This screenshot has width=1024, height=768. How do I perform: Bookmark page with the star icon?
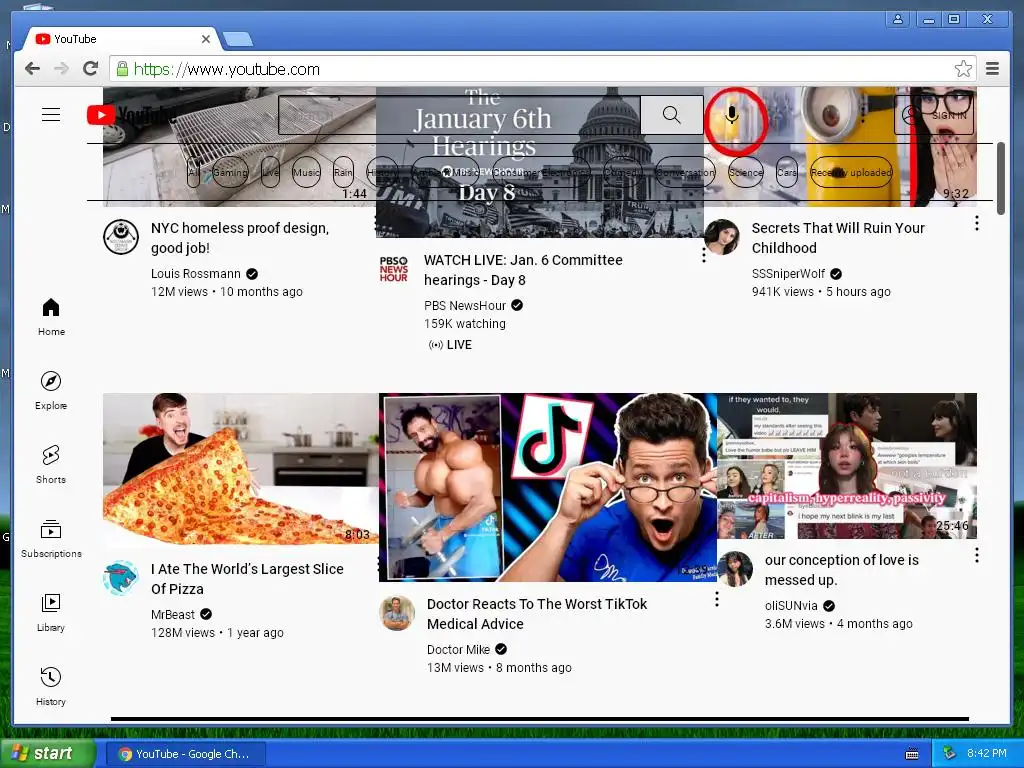click(963, 69)
